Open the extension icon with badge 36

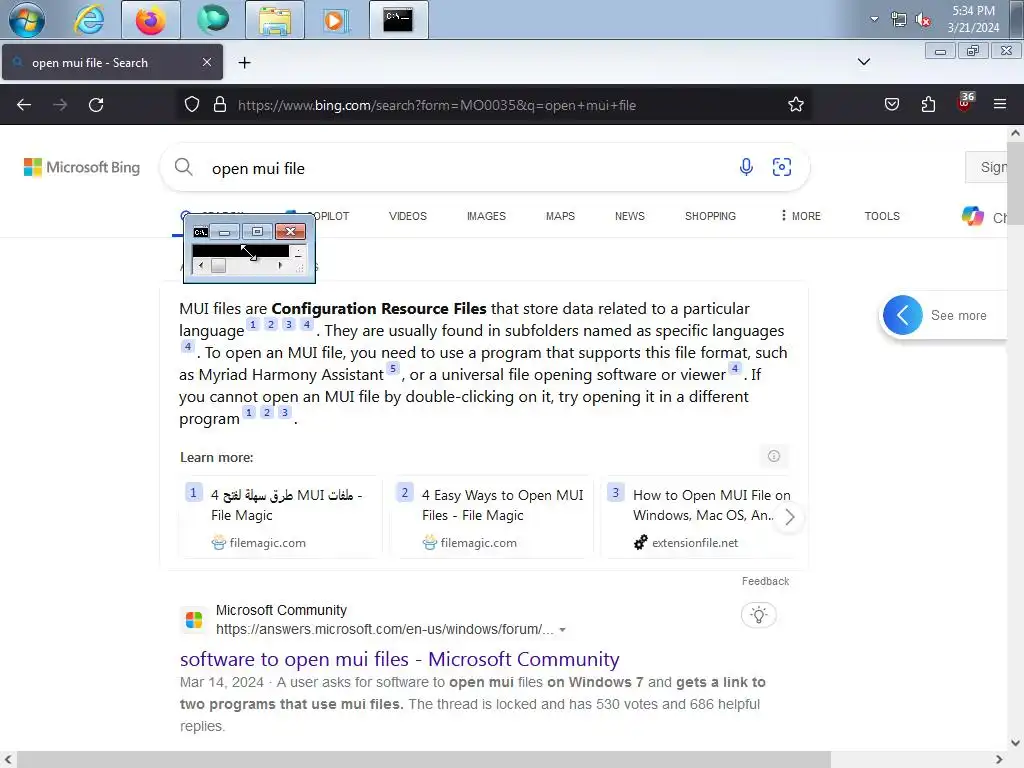[x=965, y=102]
